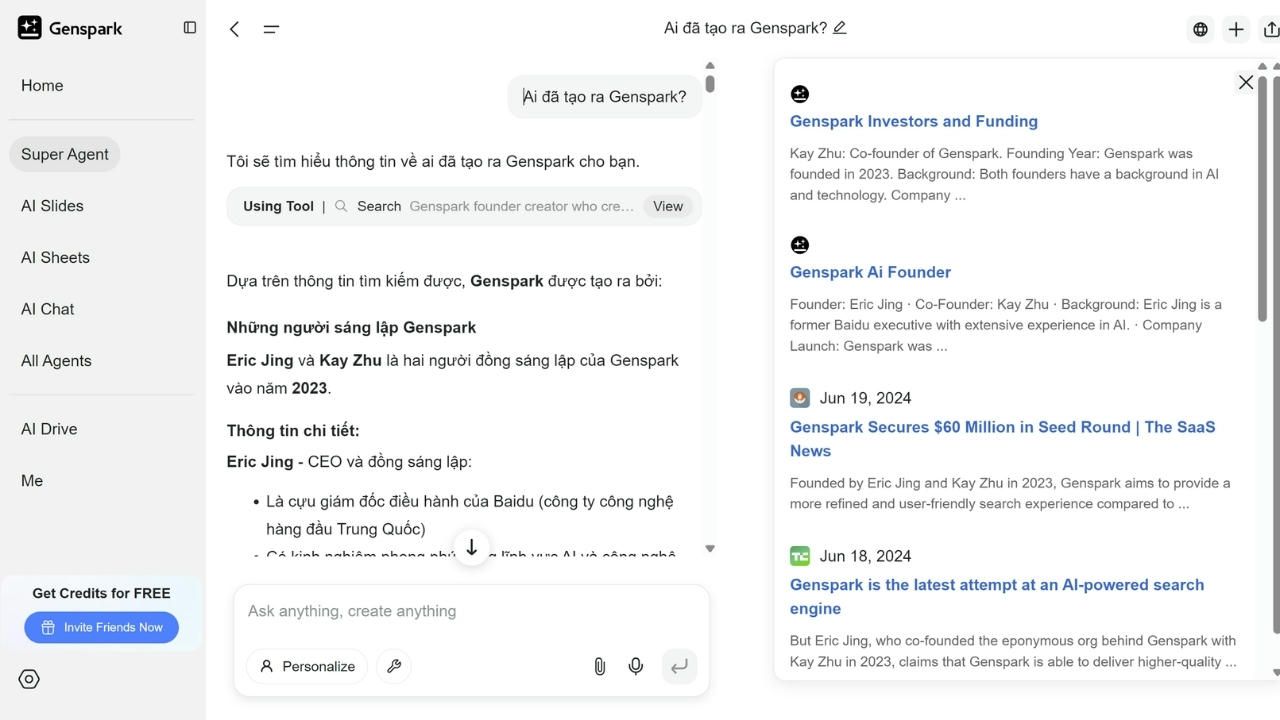Edit the chat title with the pencil icon
This screenshot has height=720, width=1280.
(x=840, y=28)
